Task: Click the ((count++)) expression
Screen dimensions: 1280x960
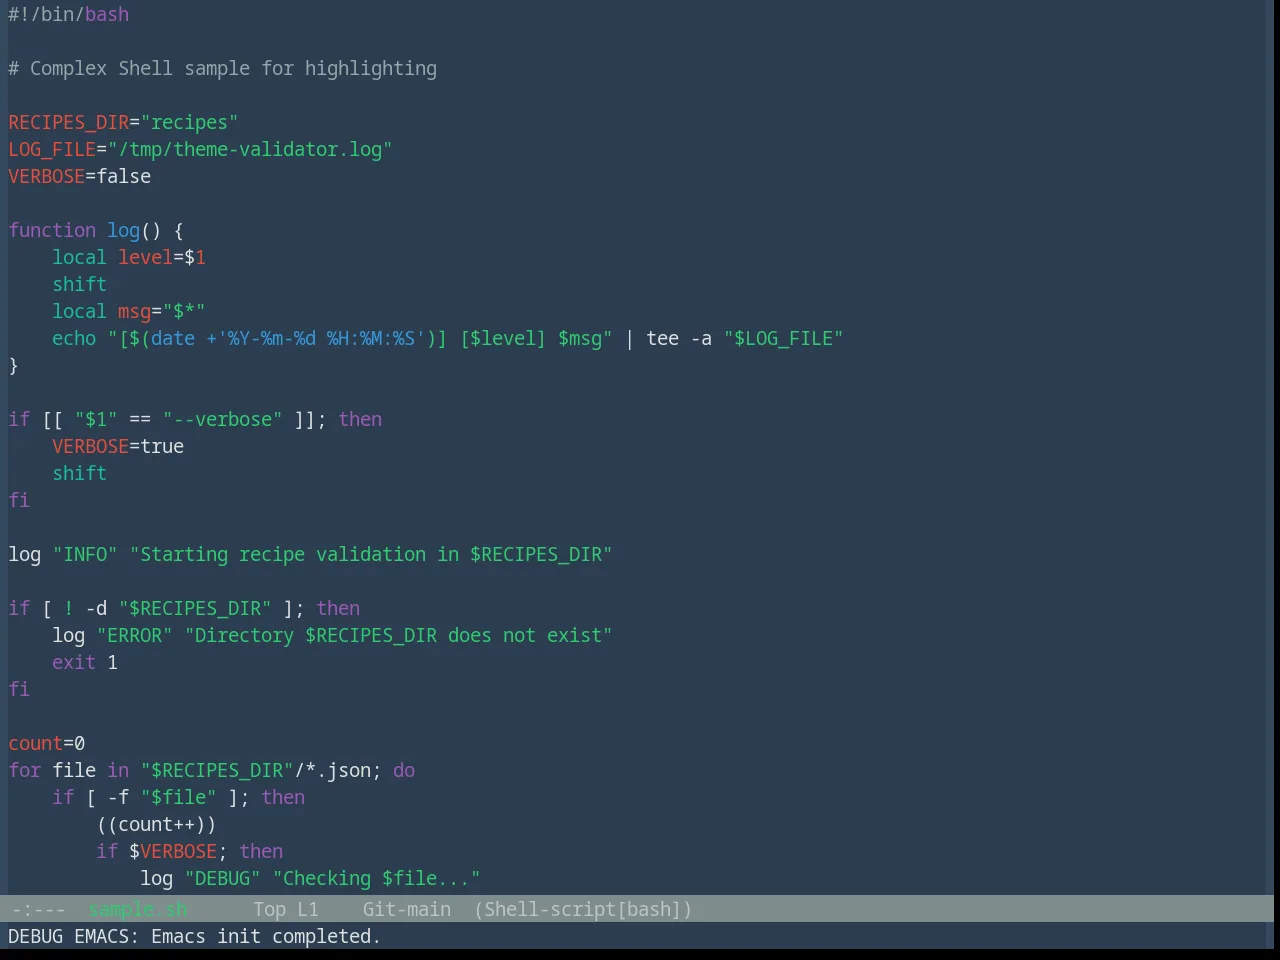Action: click(x=157, y=824)
